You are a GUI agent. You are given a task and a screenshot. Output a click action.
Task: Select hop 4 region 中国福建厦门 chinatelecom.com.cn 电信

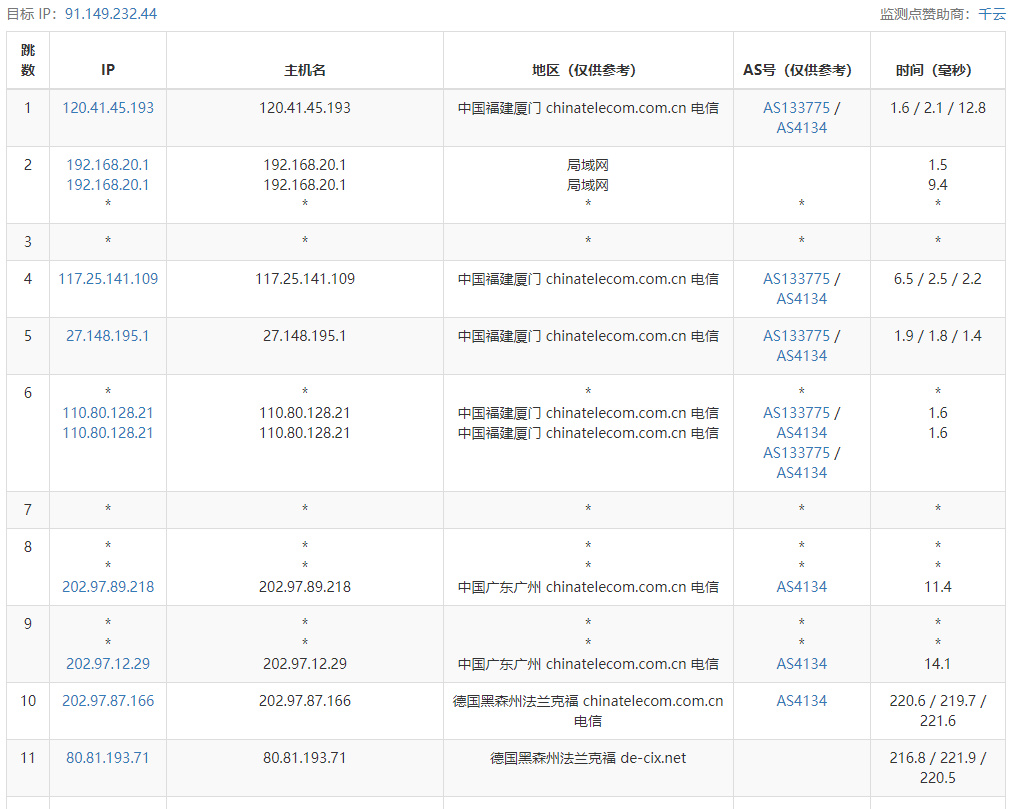(588, 279)
